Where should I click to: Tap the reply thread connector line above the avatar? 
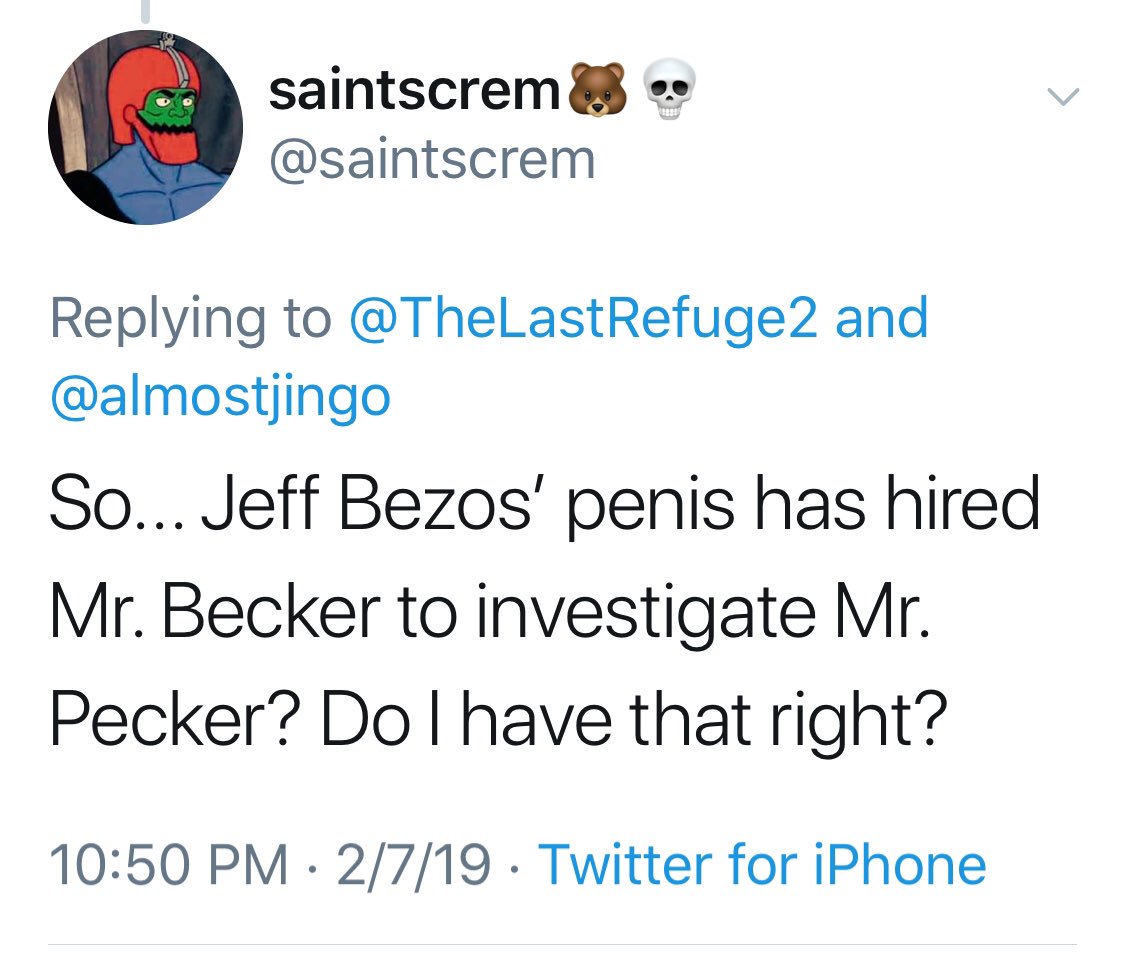click(146, 11)
